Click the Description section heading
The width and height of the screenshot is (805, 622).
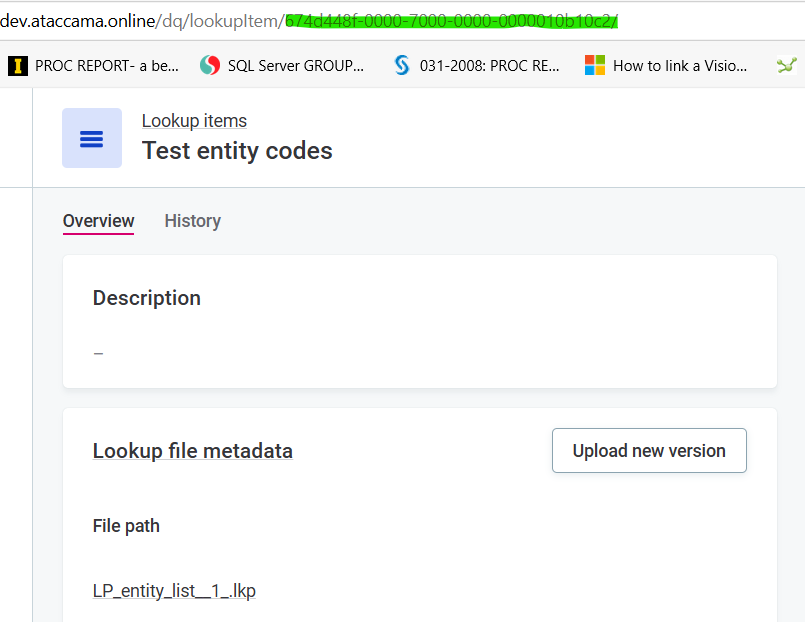[146, 298]
